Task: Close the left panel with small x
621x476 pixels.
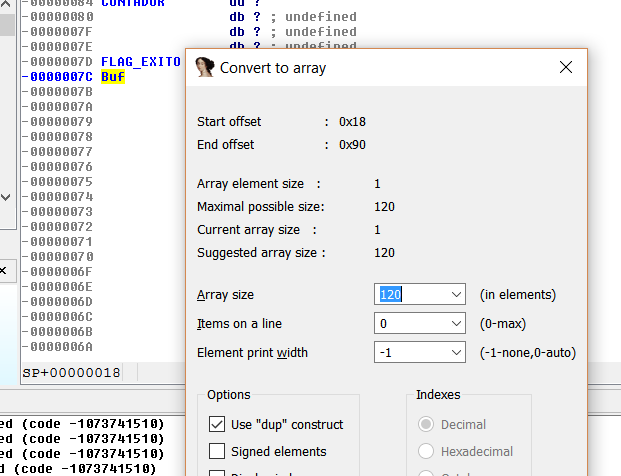Action: 3,270
